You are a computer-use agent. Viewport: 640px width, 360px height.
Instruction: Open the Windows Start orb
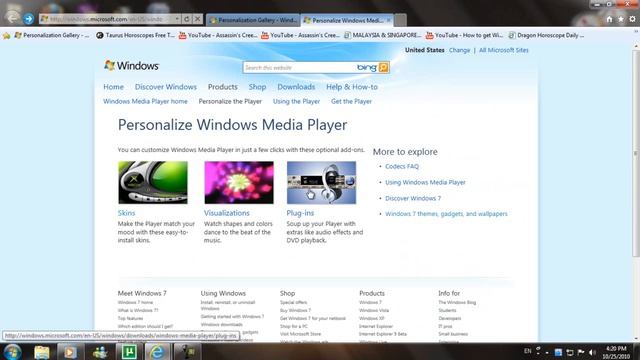[x=12, y=352]
